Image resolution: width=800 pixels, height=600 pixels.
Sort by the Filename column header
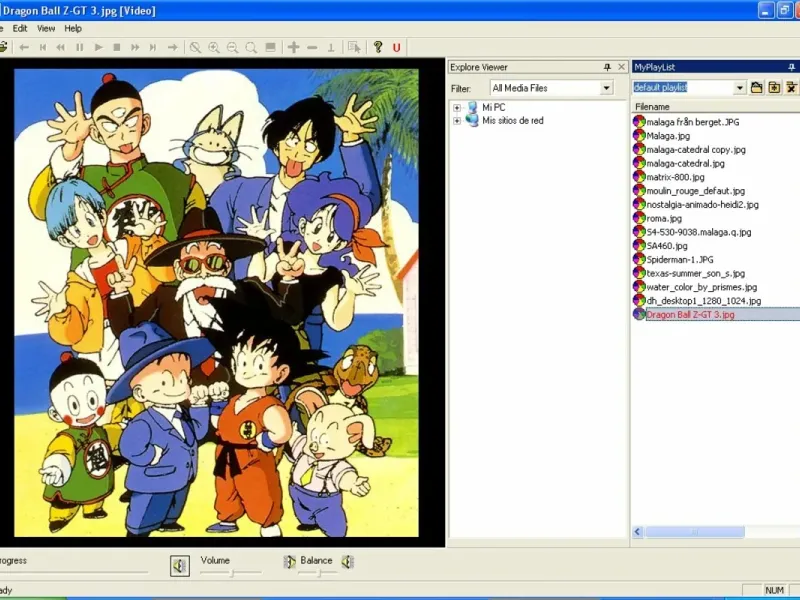[x=715, y=107]
